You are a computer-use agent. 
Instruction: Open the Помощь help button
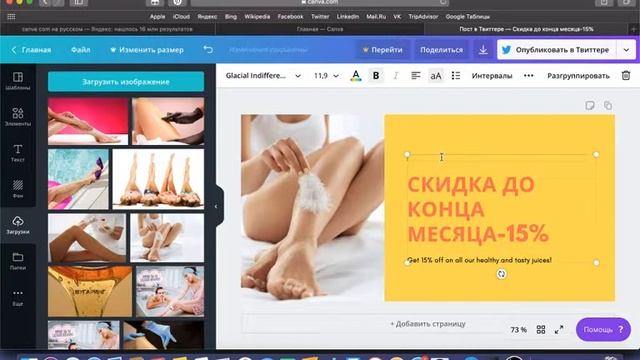(x=603, y=329)
